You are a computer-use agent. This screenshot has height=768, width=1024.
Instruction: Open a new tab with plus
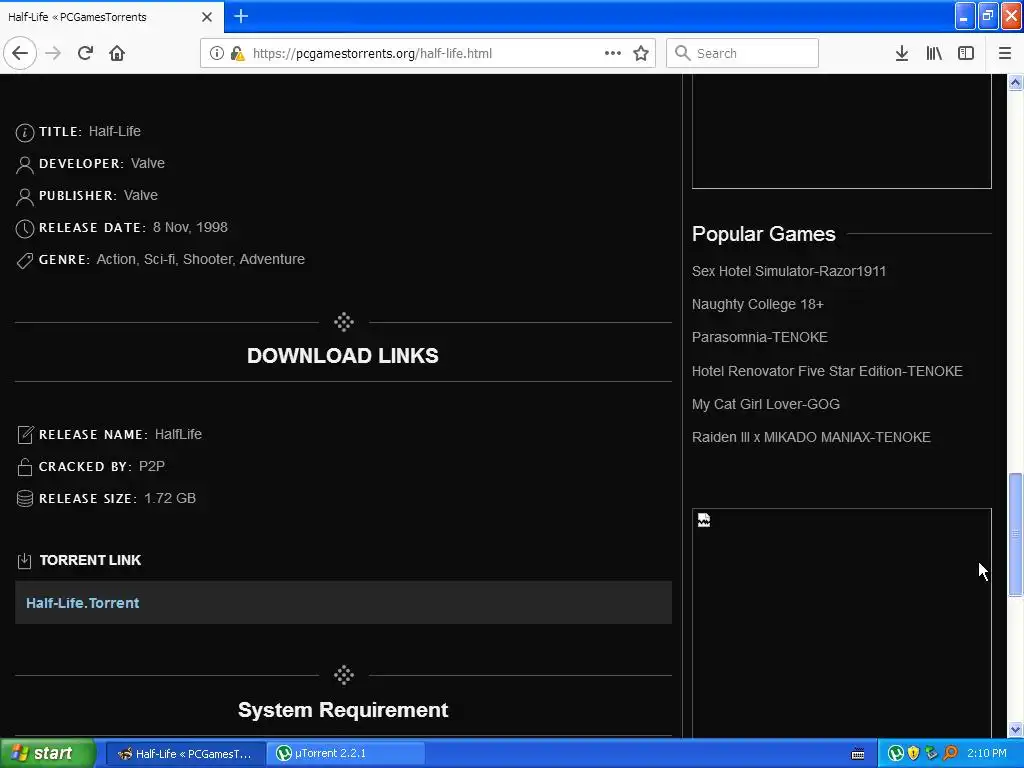(241, 16)
